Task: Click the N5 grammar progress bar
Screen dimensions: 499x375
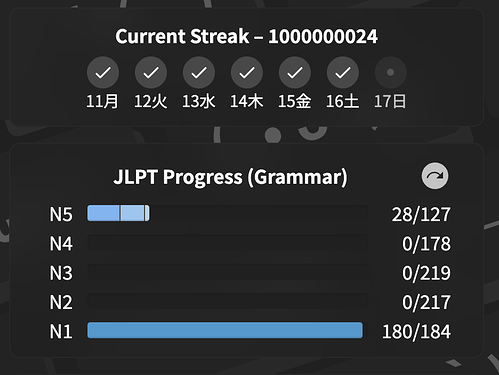Action: pos(228,213)
